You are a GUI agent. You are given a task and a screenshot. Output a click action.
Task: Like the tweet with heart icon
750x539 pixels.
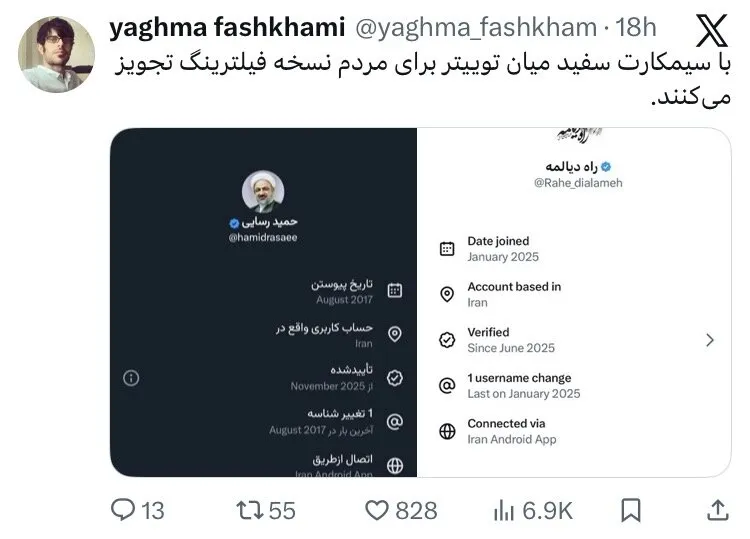376,511
